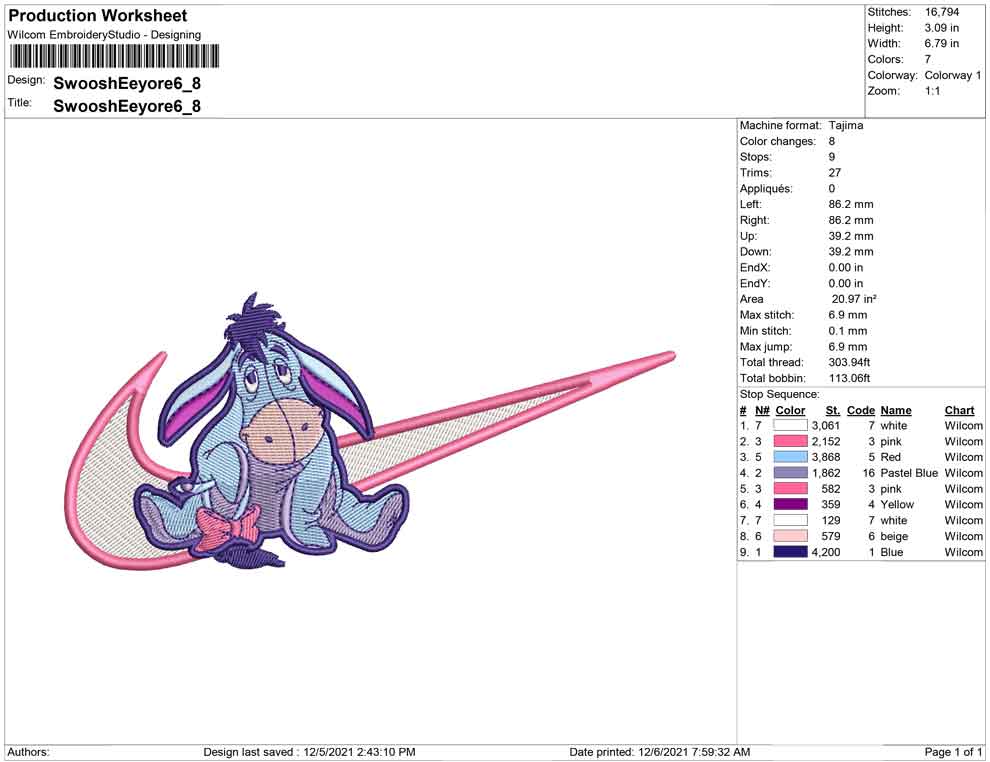Click the Machine format value 'Tajima'
The image size is (990, 762).
pyautogui.click(x=846, y=125)
